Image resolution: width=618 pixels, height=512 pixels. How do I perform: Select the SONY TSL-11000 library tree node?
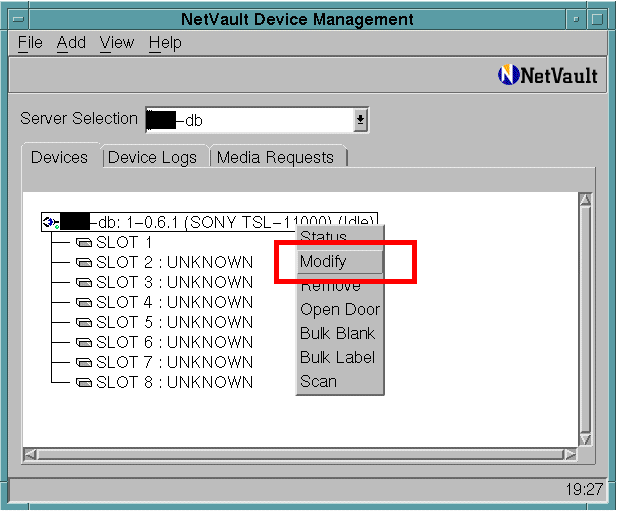[x=209, y=222]
